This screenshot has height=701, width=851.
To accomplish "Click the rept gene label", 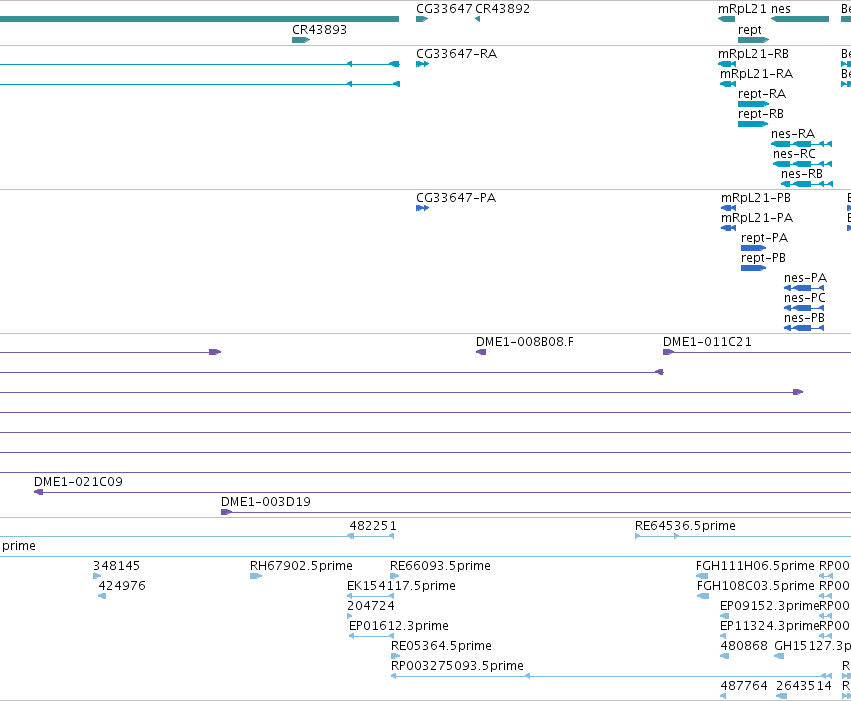I will [750, 30].
